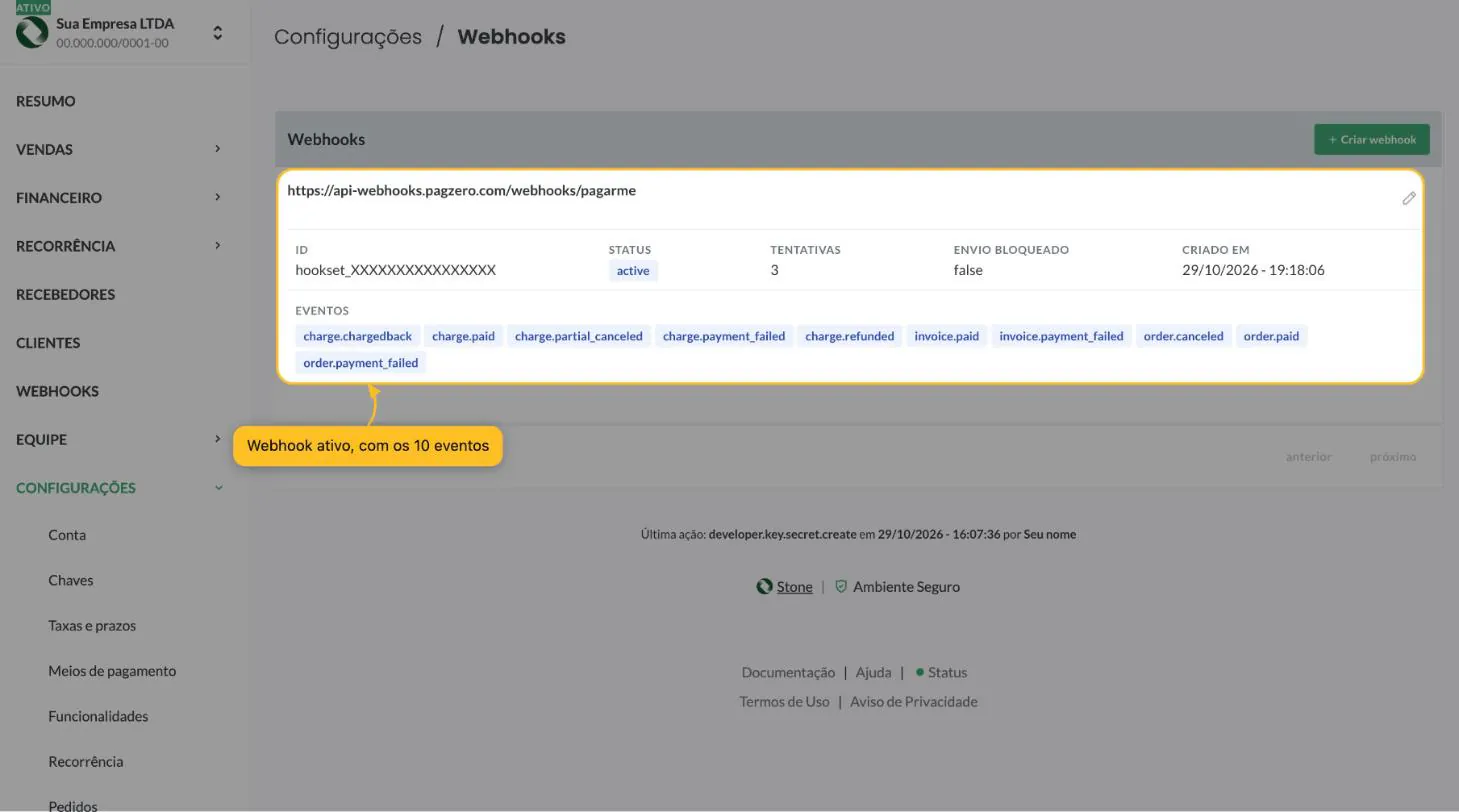Collapse the Configurações menu chevron
The width and height of the screenshot is (1459, 812).
(x=218, y=488)
